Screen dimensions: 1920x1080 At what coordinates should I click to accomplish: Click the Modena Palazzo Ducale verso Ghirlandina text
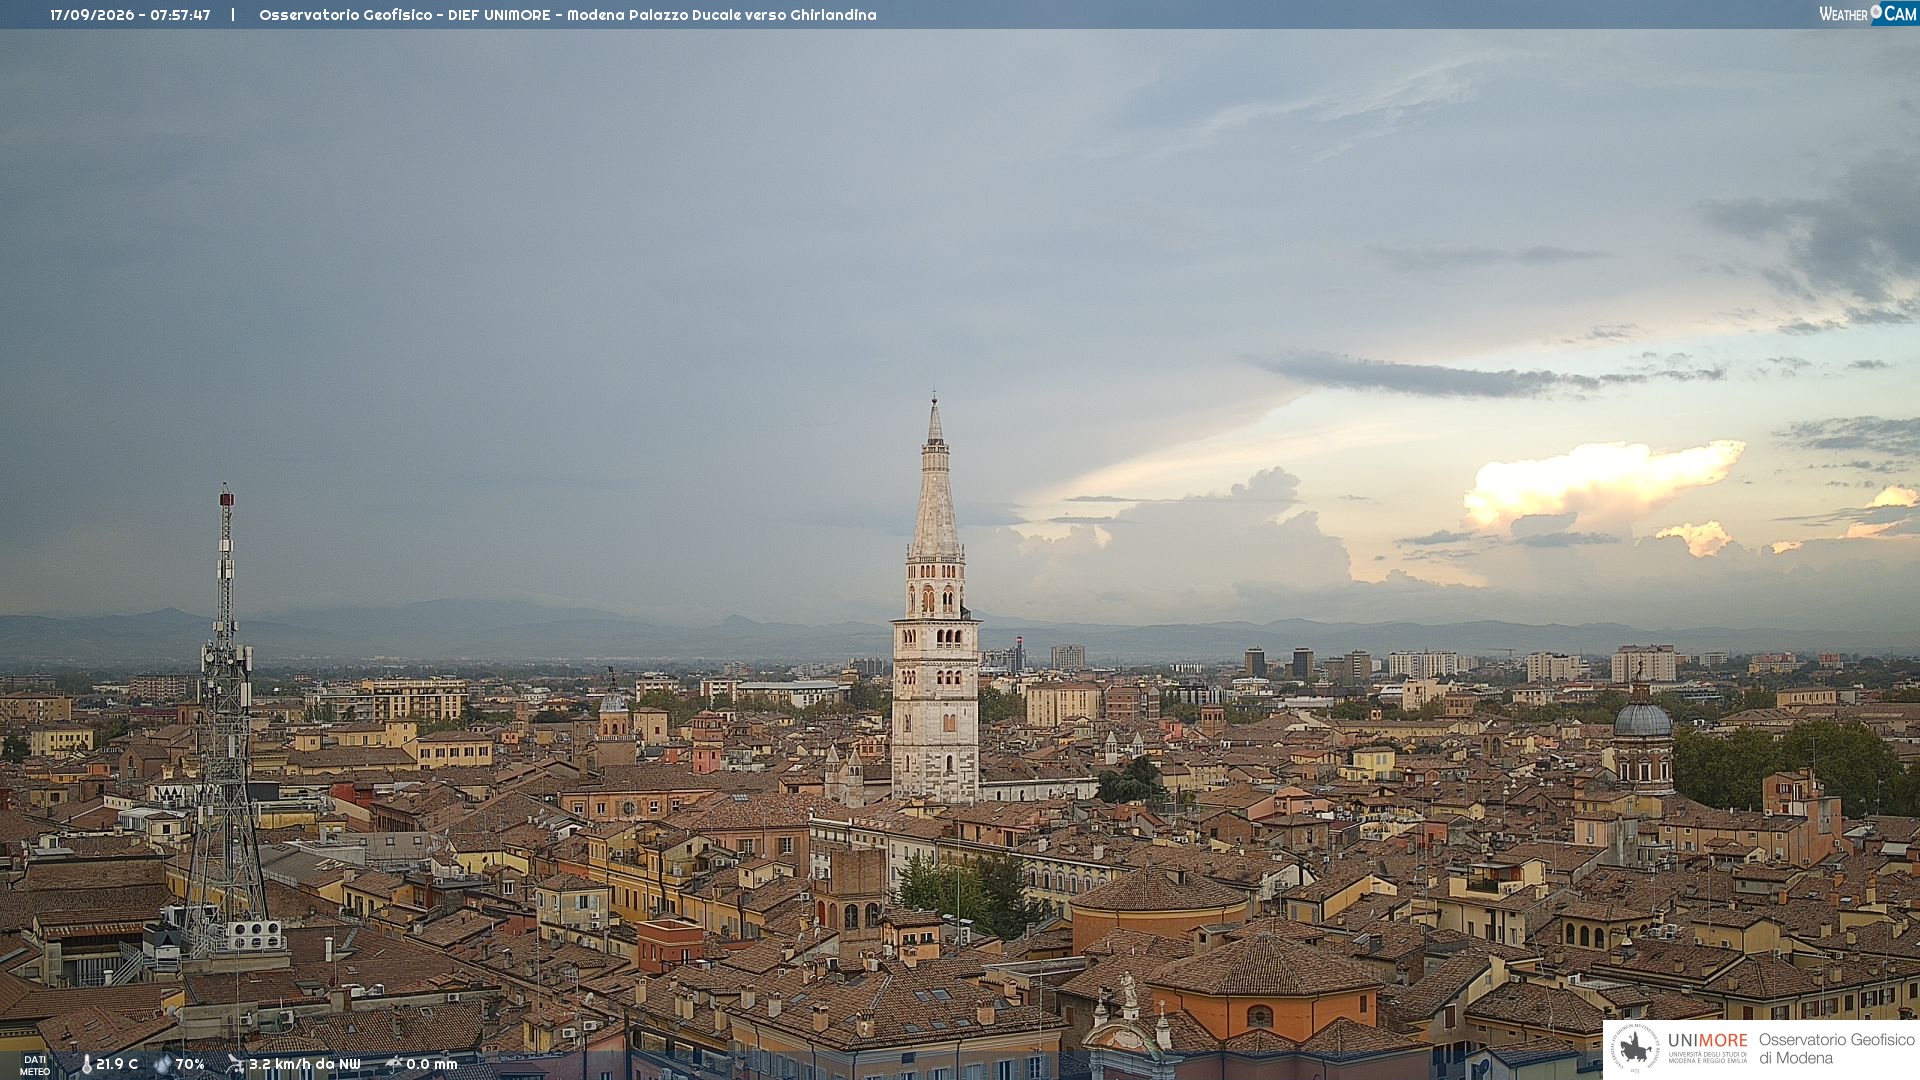[x=722, y=15]
